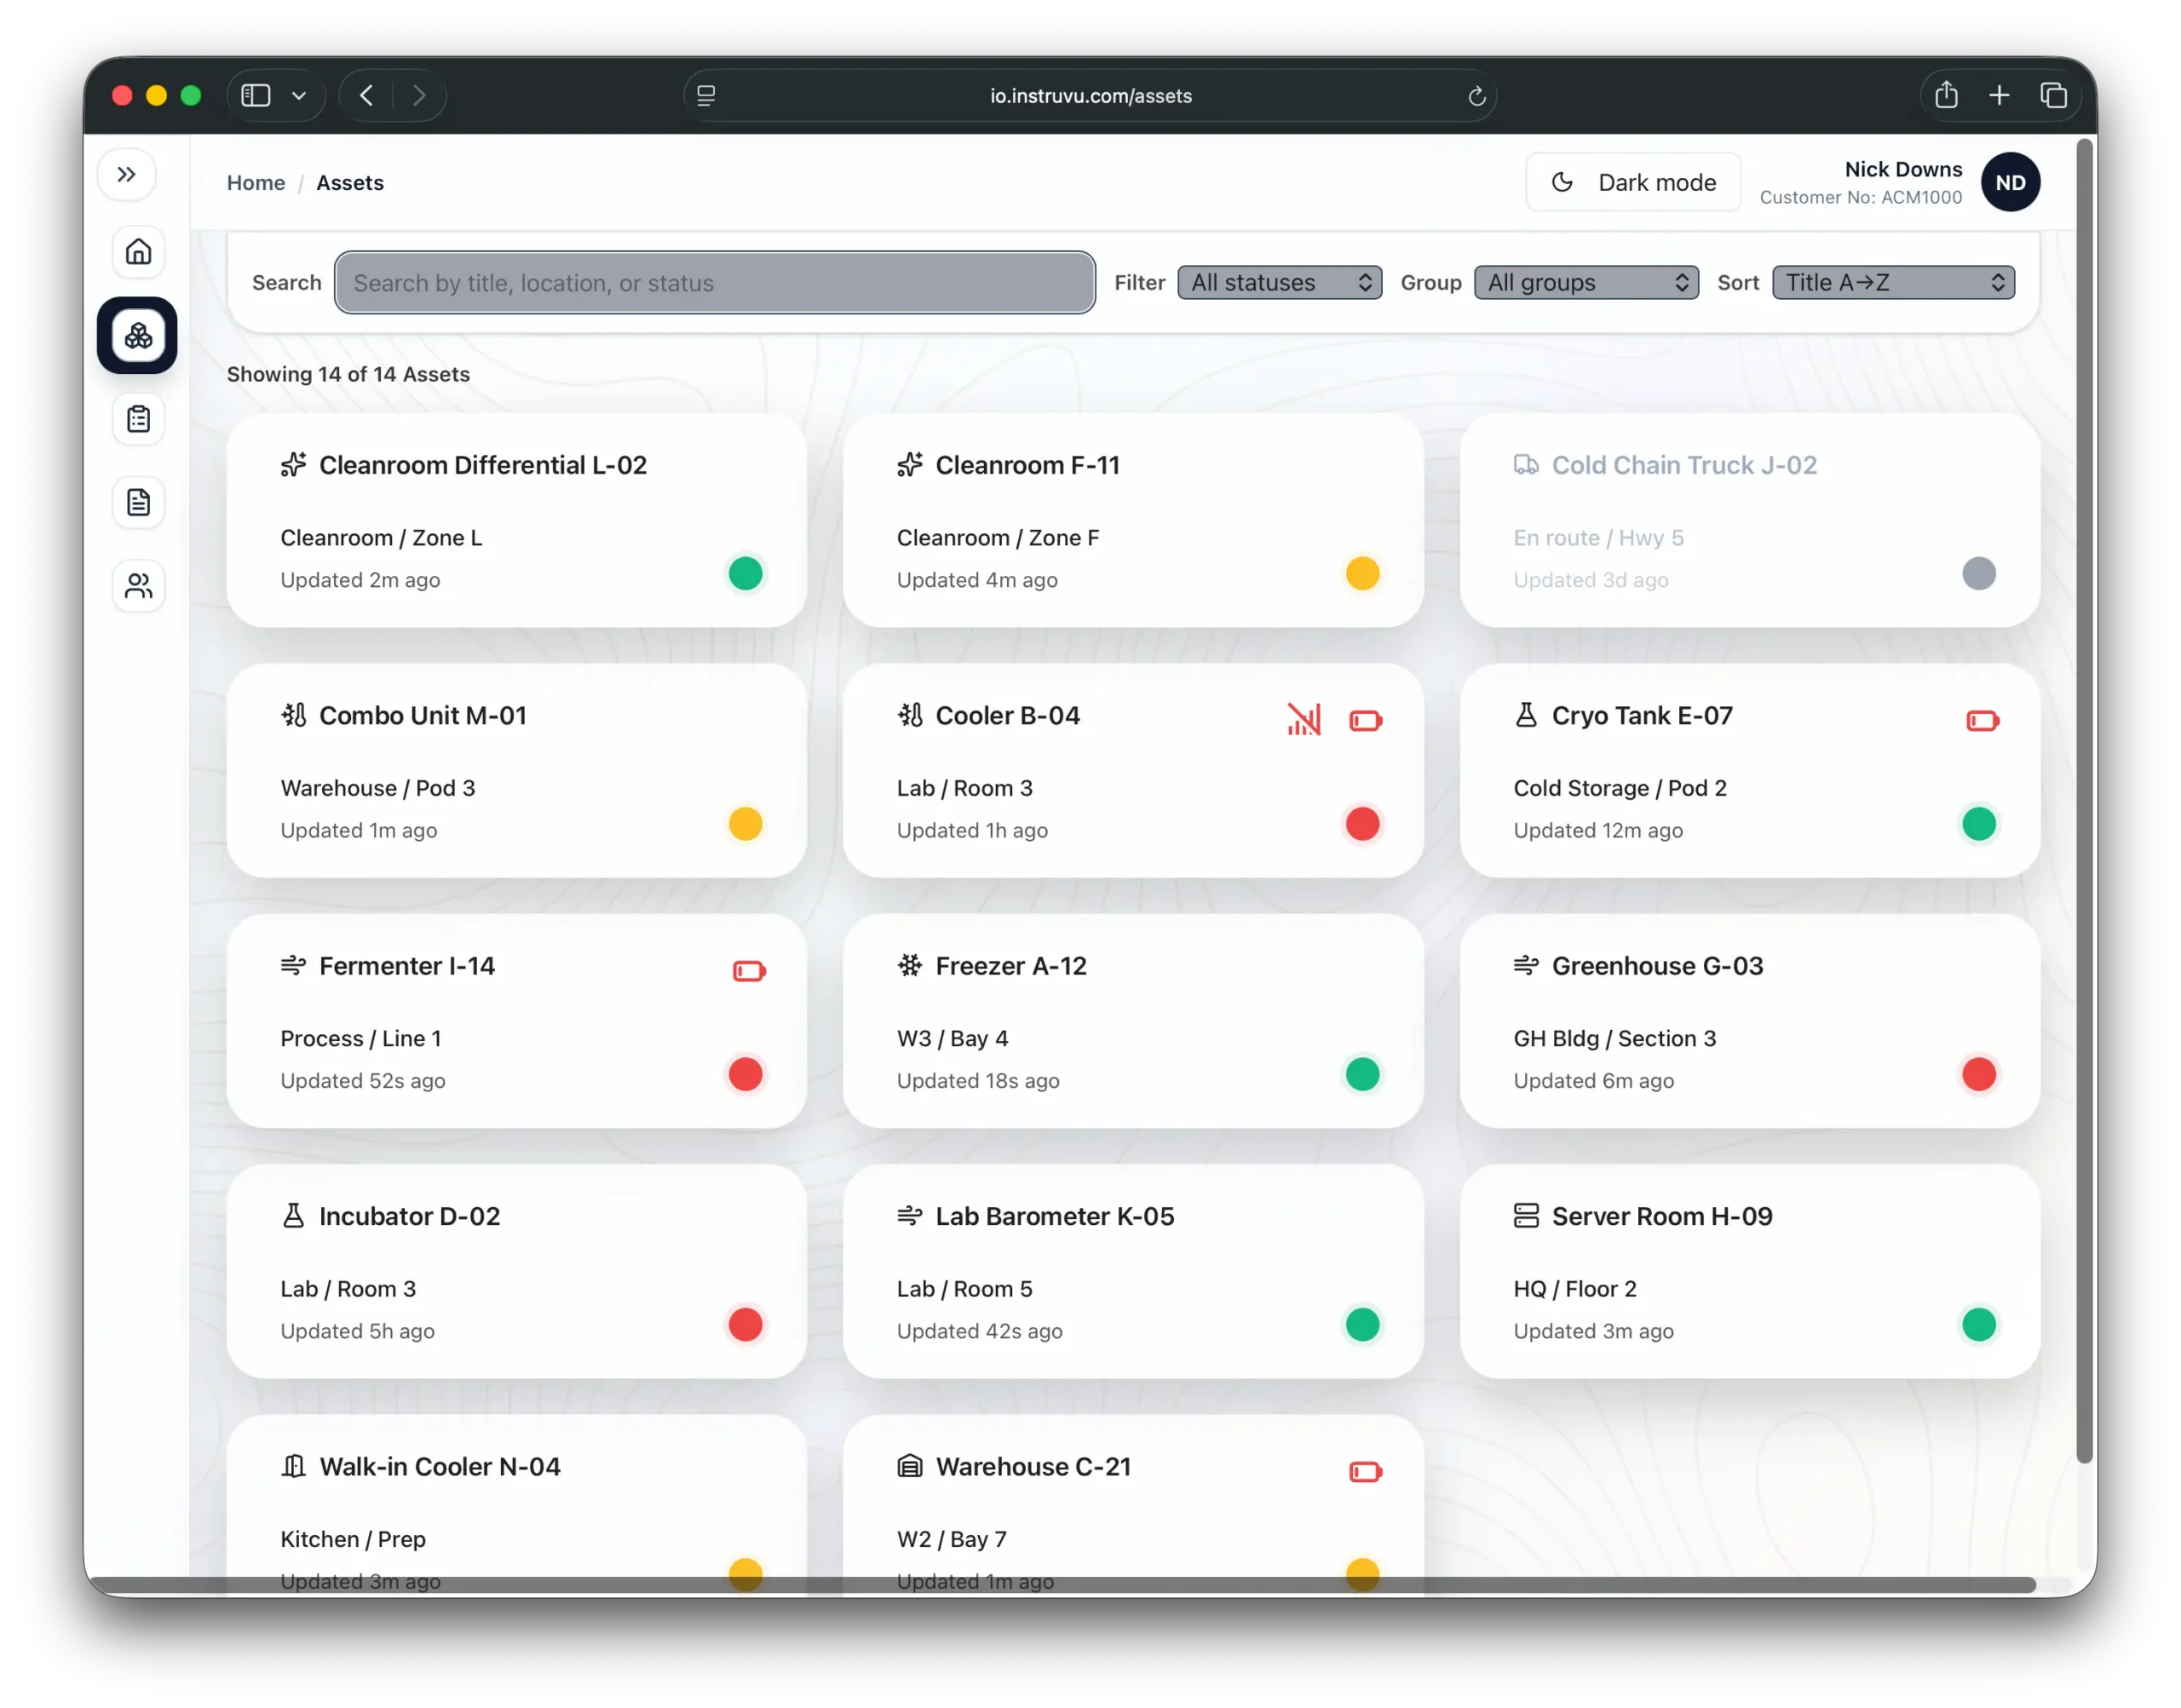Open the Assets page in sidebar
Screen dimensions: 2181x1708
[x=138, y=336]
